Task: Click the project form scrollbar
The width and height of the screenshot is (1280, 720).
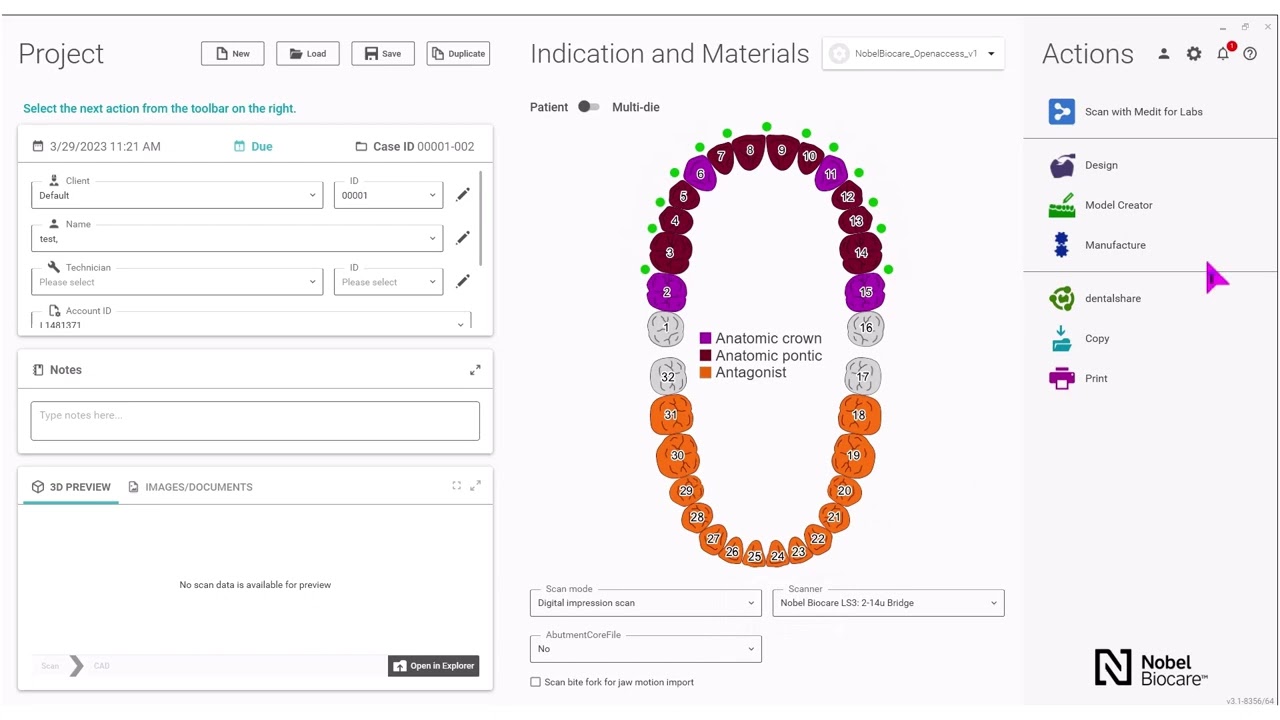Action: click(x=481, y=220)
